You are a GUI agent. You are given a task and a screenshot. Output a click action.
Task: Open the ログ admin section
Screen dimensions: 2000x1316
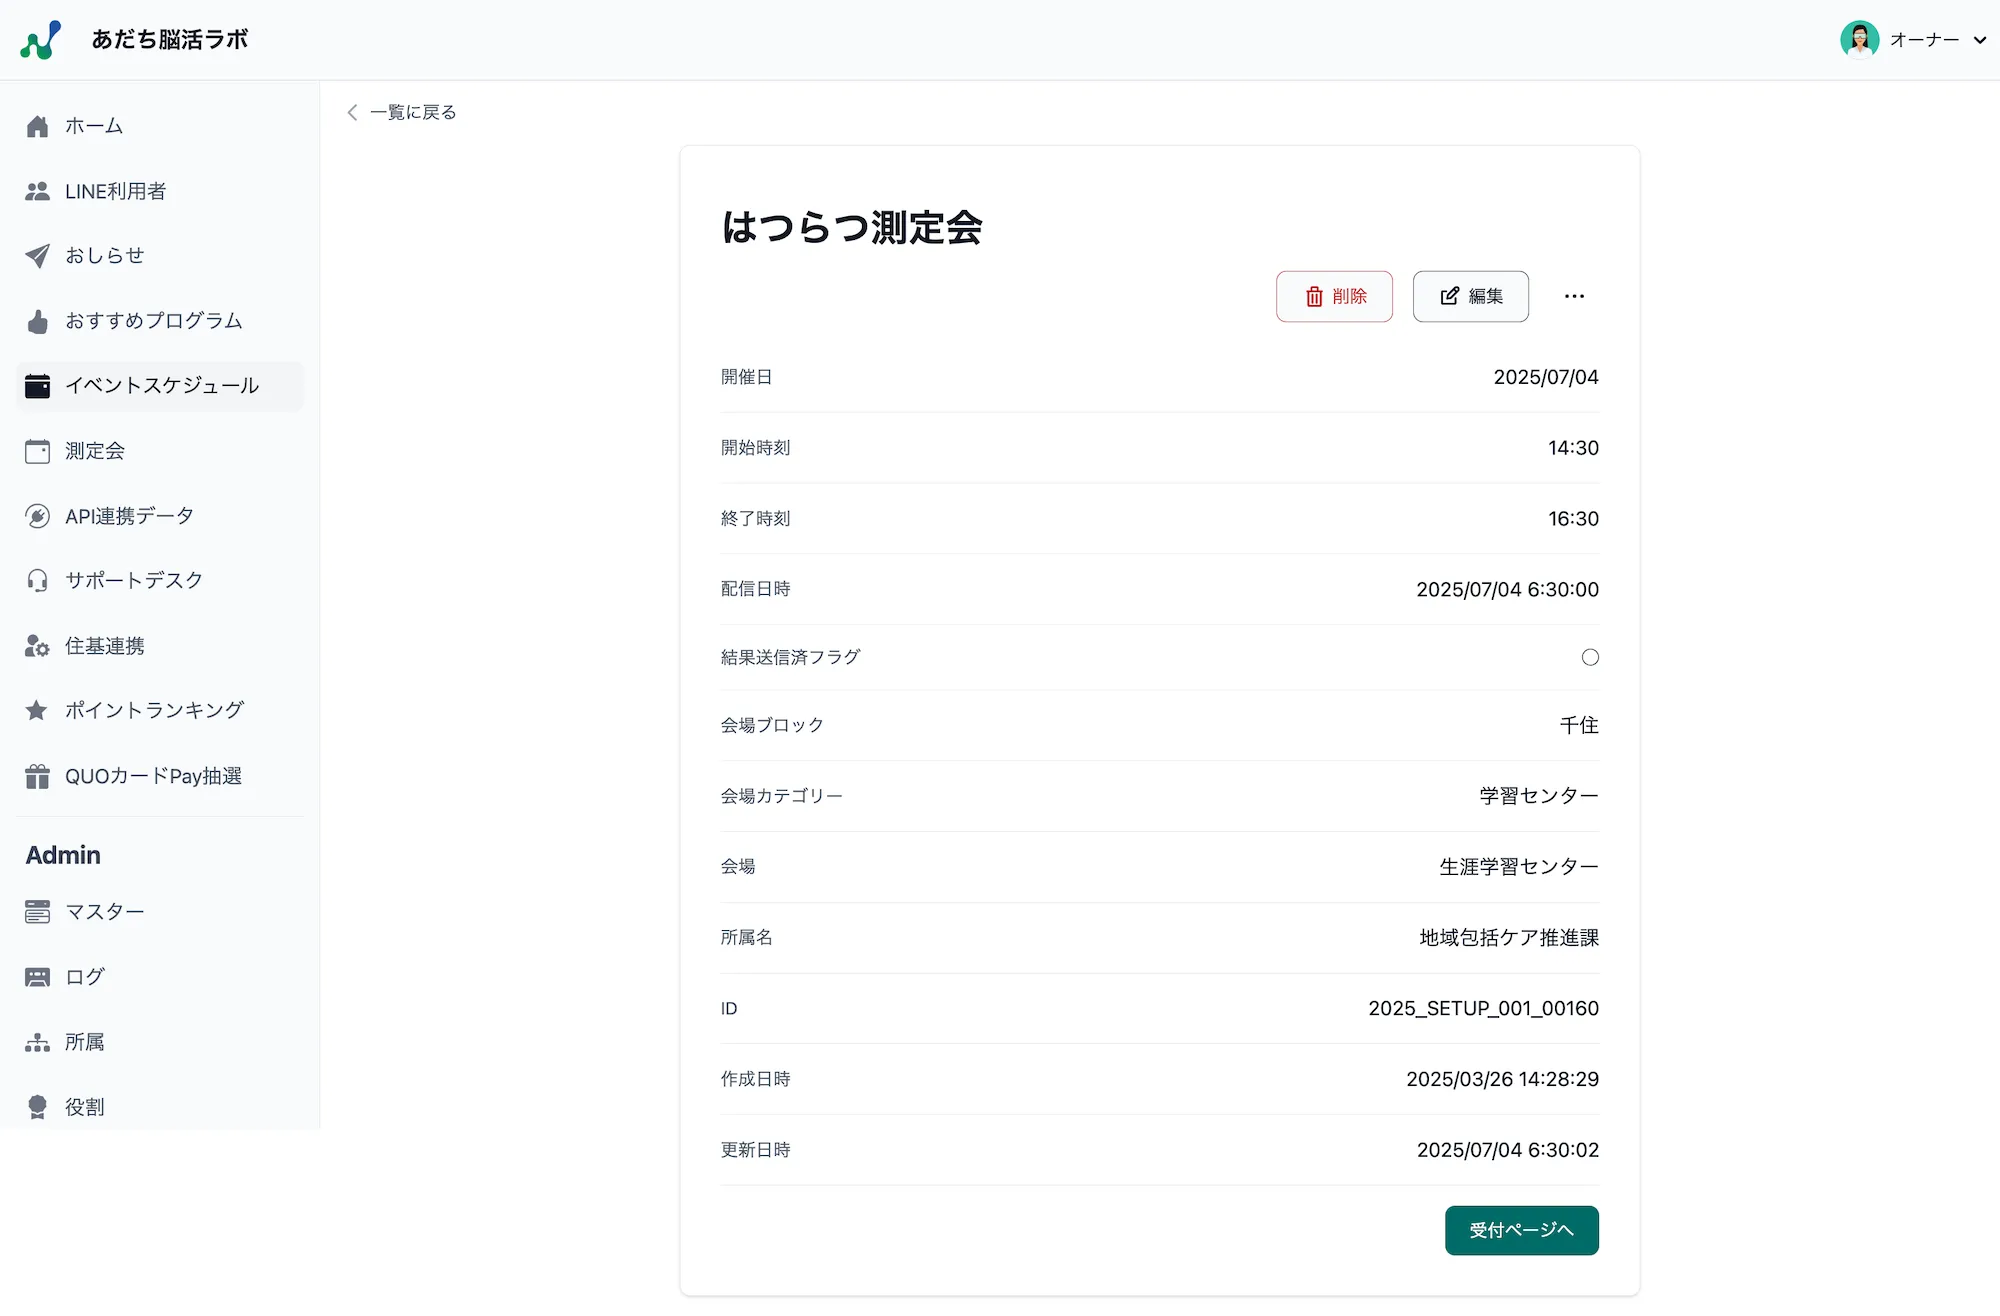(x=82, y=976)
